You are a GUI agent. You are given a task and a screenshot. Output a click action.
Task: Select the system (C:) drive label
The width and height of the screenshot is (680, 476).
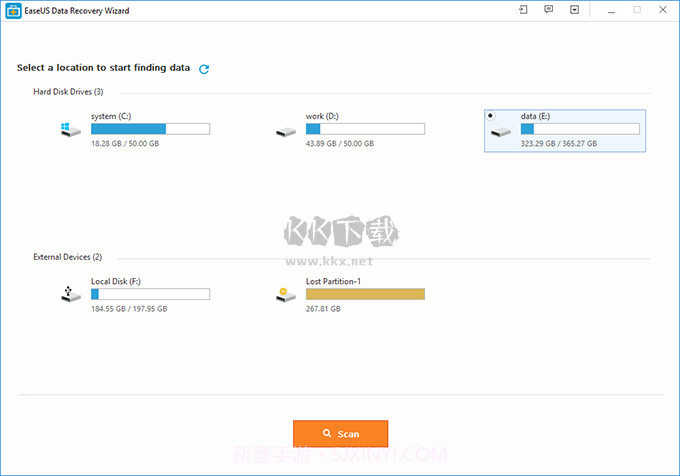[x=110, y=116]
